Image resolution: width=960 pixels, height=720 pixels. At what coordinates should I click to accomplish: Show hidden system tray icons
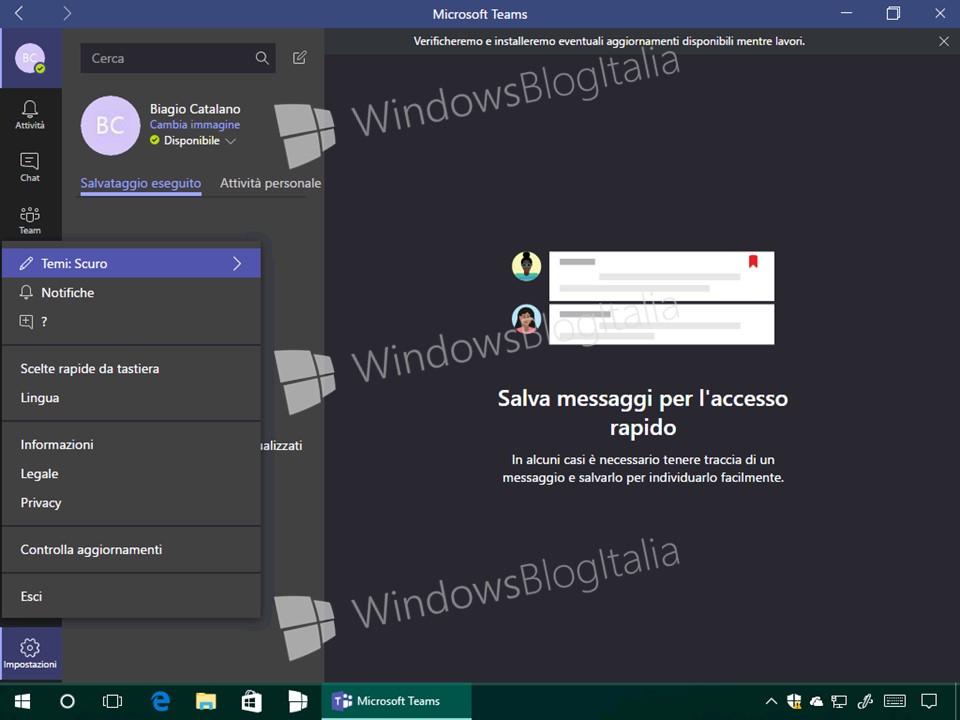(x=771, y=702)
